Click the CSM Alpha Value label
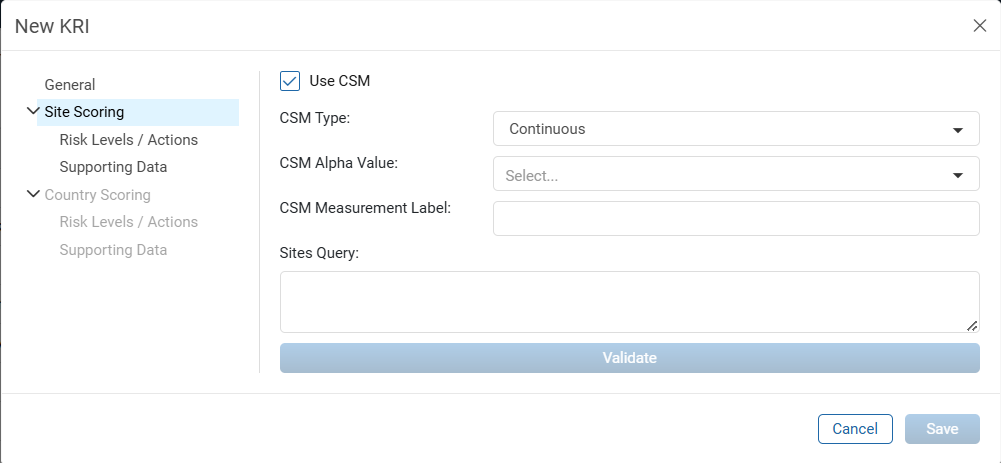The width and height of the screenshot is (1001, 463). point(339,163)
